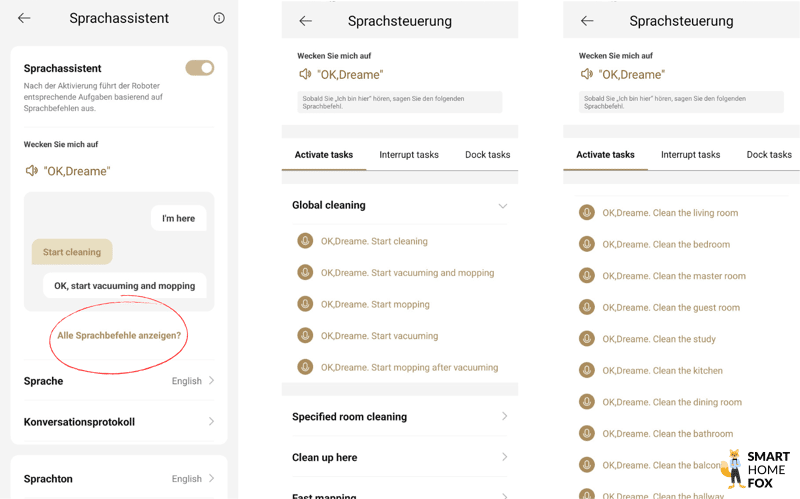Tap the info icon beside Sprachassistent title
The image size is (800, 499).
coord(219,18)
